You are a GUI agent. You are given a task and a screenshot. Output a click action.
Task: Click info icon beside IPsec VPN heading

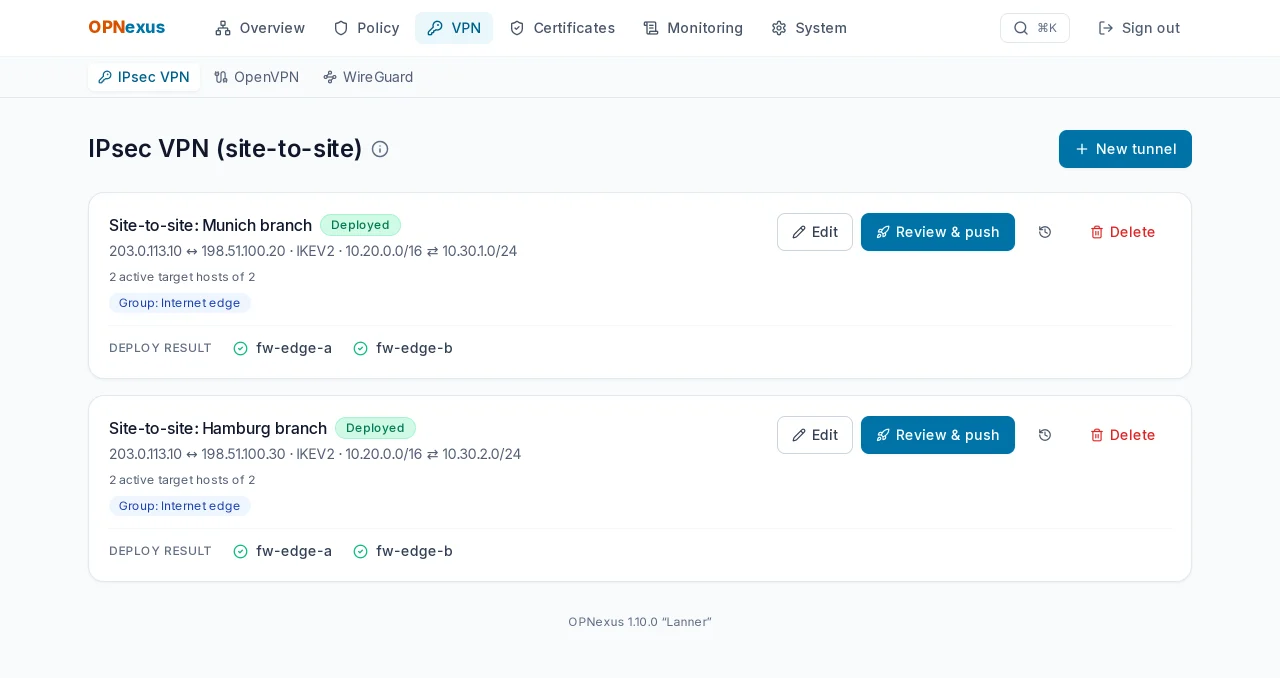pos(380,149)
